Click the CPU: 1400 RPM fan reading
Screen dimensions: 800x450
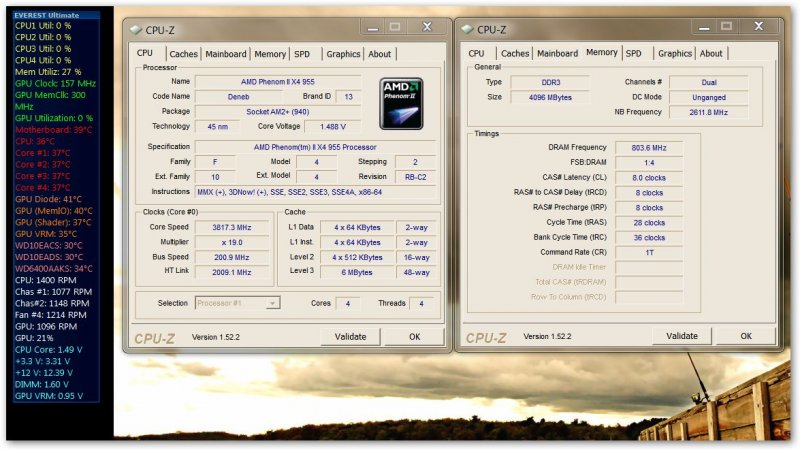[x=46, y=280]
